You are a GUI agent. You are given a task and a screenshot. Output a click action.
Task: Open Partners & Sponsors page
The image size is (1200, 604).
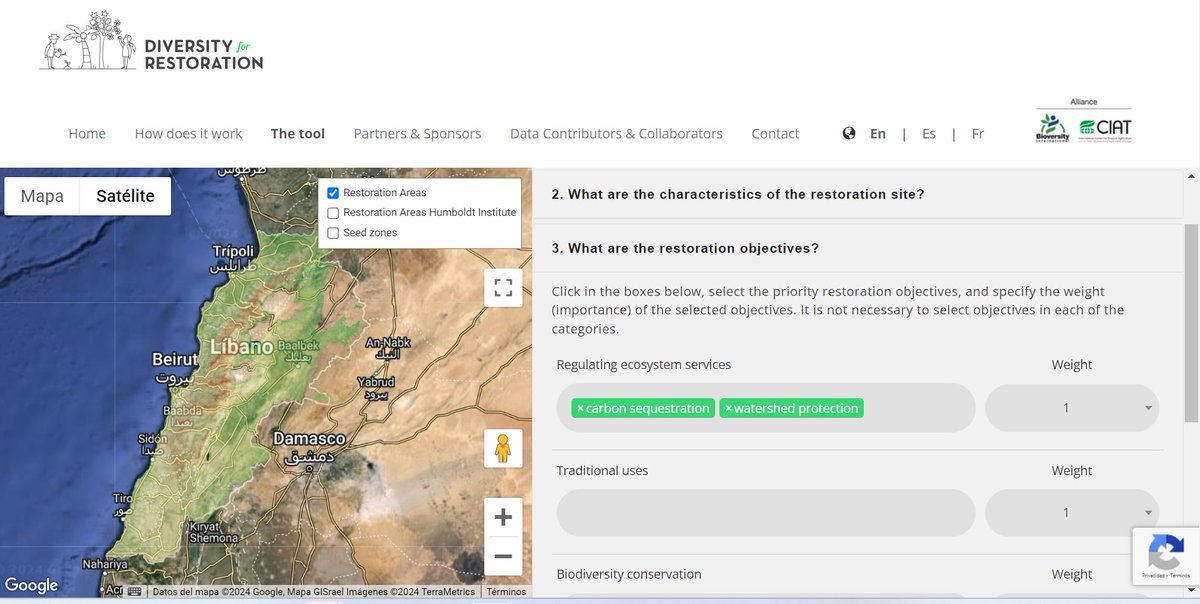(x=417, y=133)
